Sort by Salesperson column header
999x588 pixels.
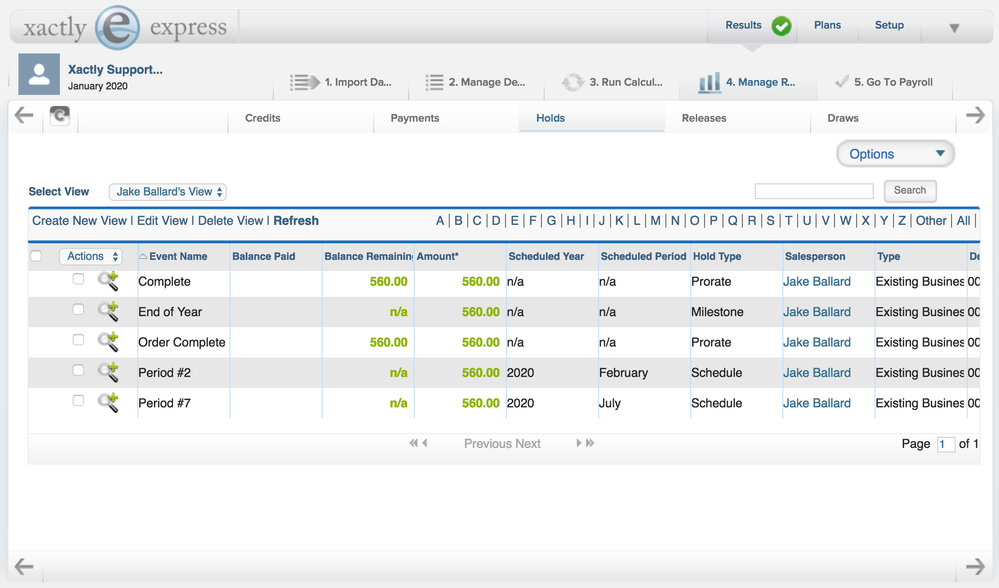tap(815, 256)
